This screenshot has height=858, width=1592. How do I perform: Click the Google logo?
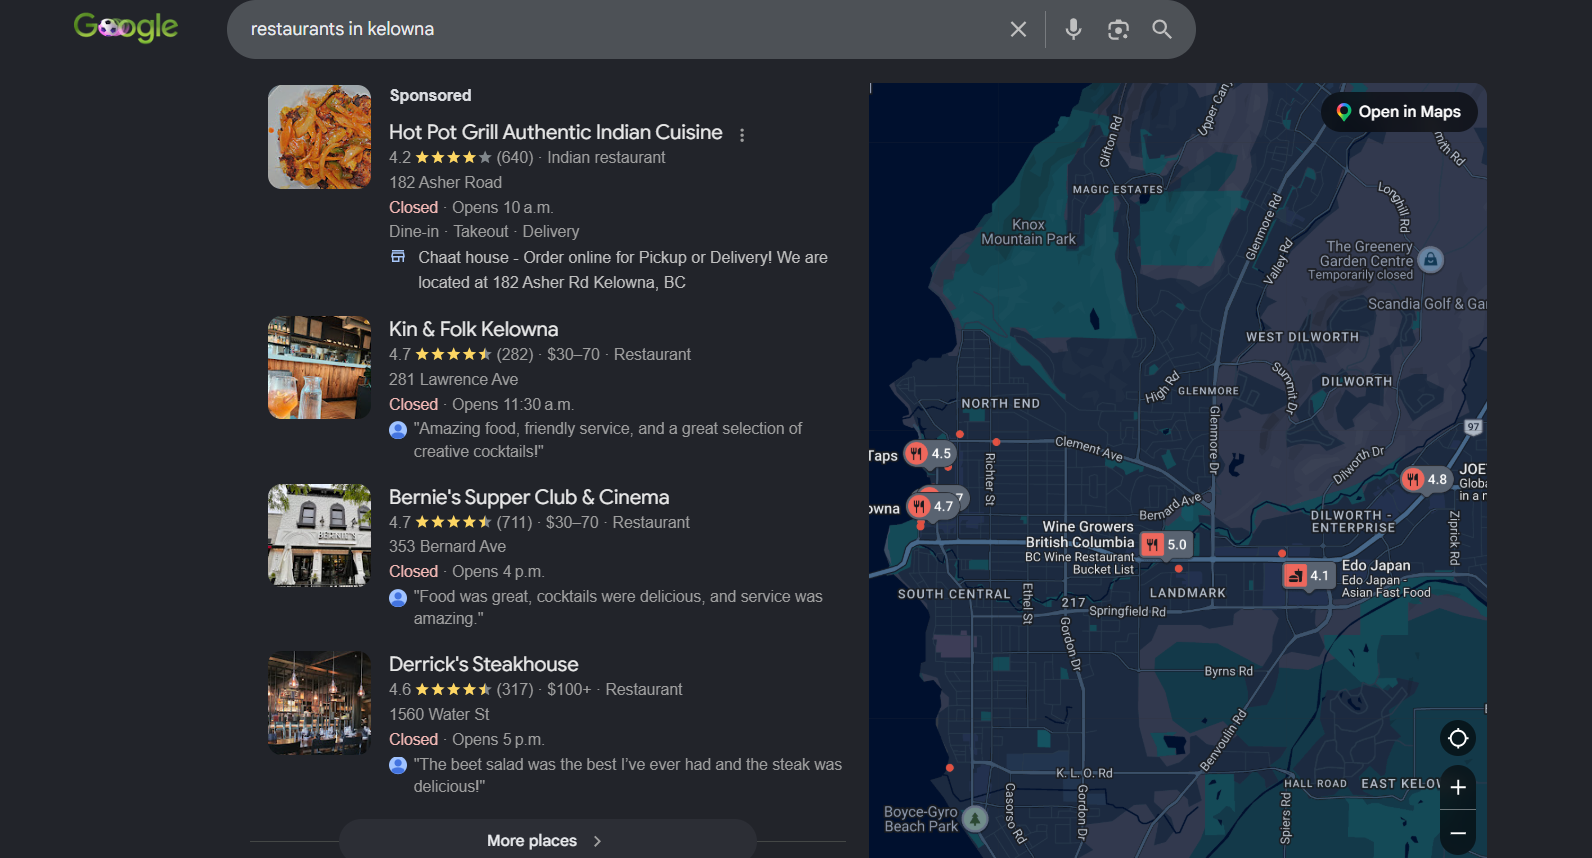[x=126, y=27]
